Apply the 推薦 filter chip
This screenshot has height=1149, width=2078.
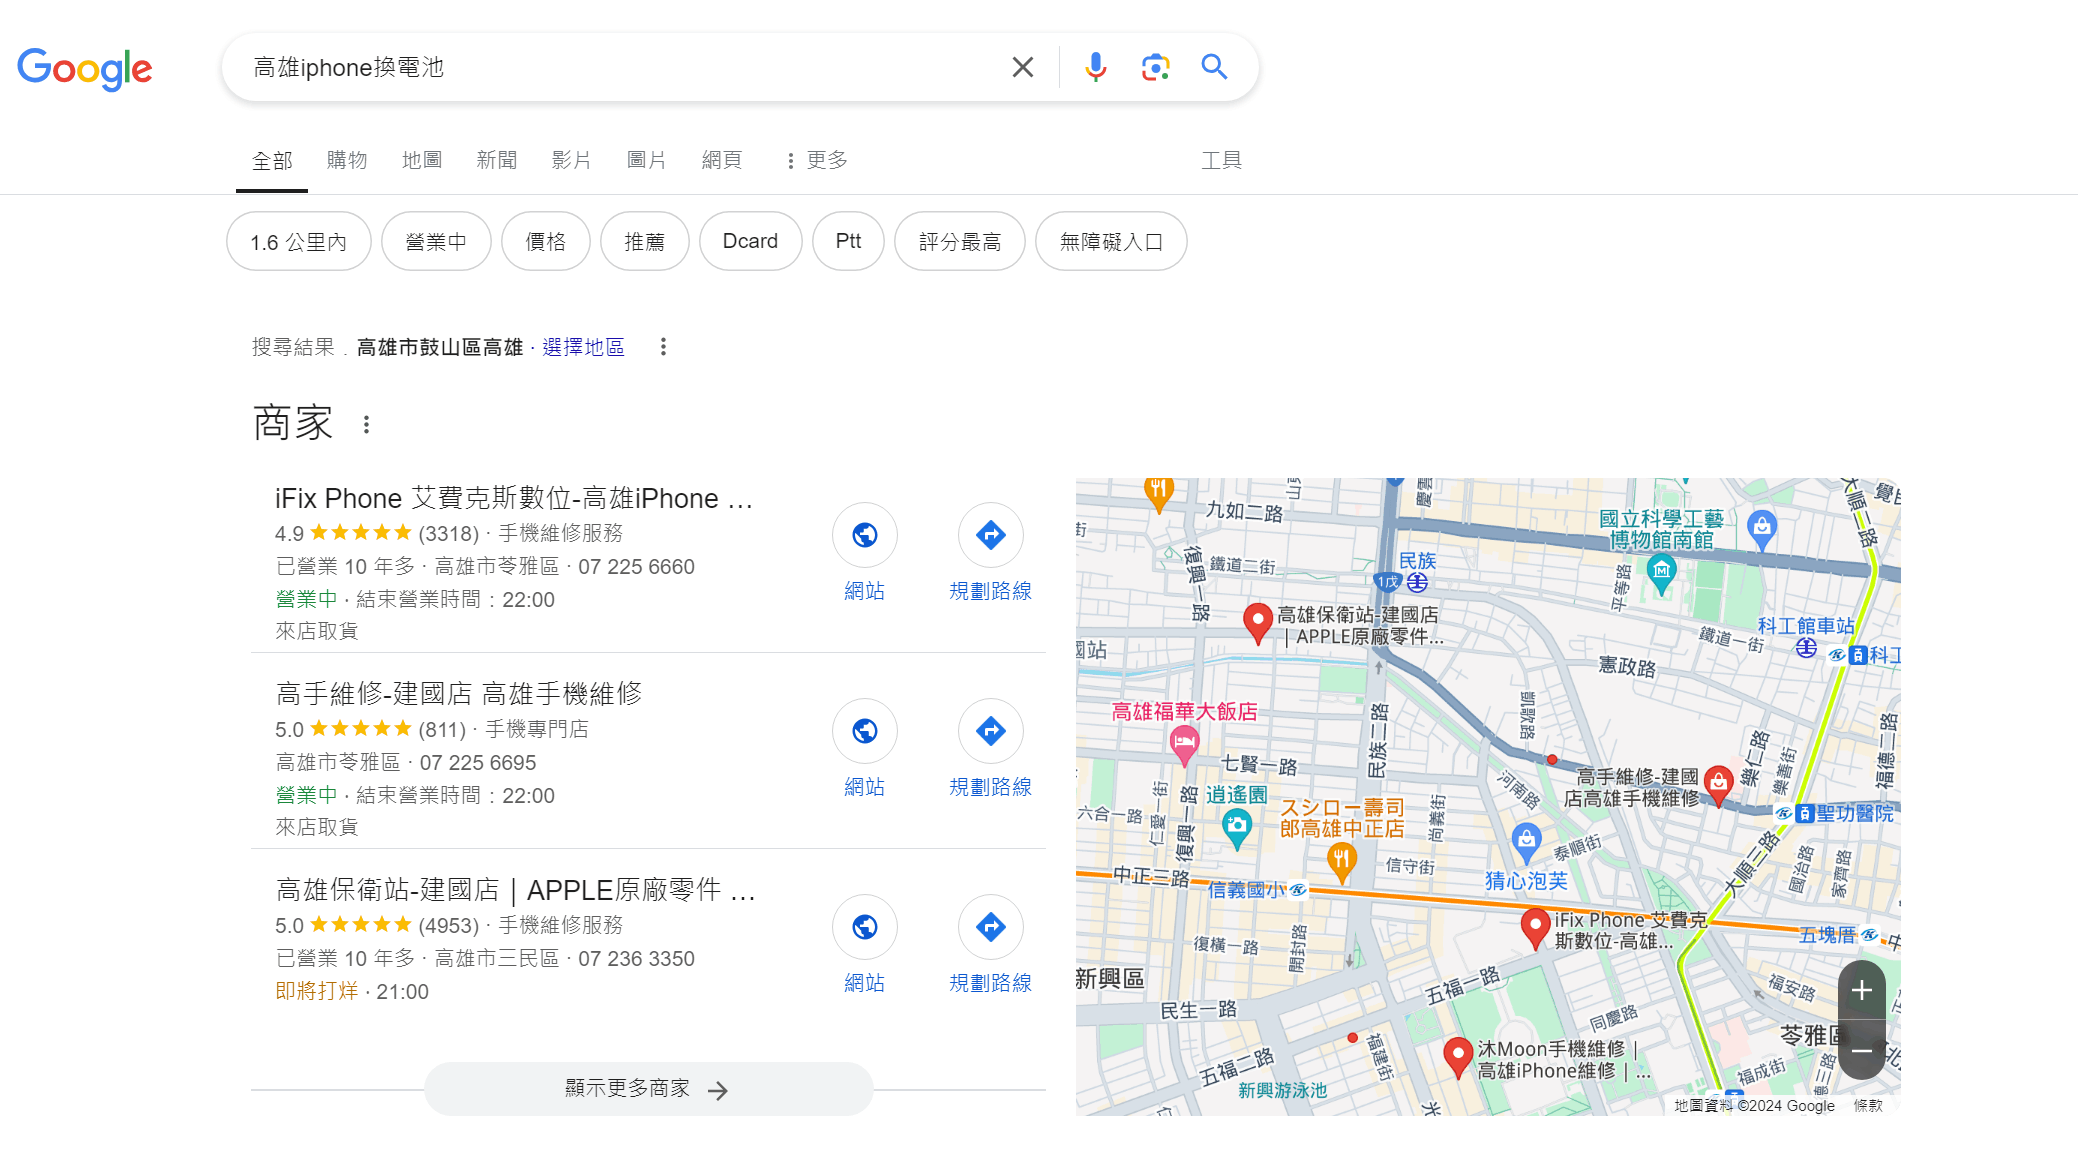645,241
